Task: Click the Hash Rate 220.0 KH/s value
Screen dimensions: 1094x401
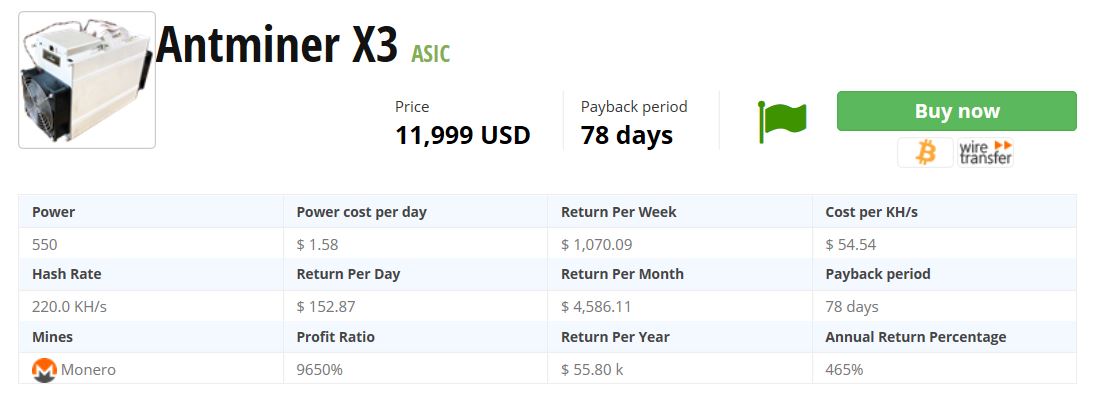Action: coord(69,307)
